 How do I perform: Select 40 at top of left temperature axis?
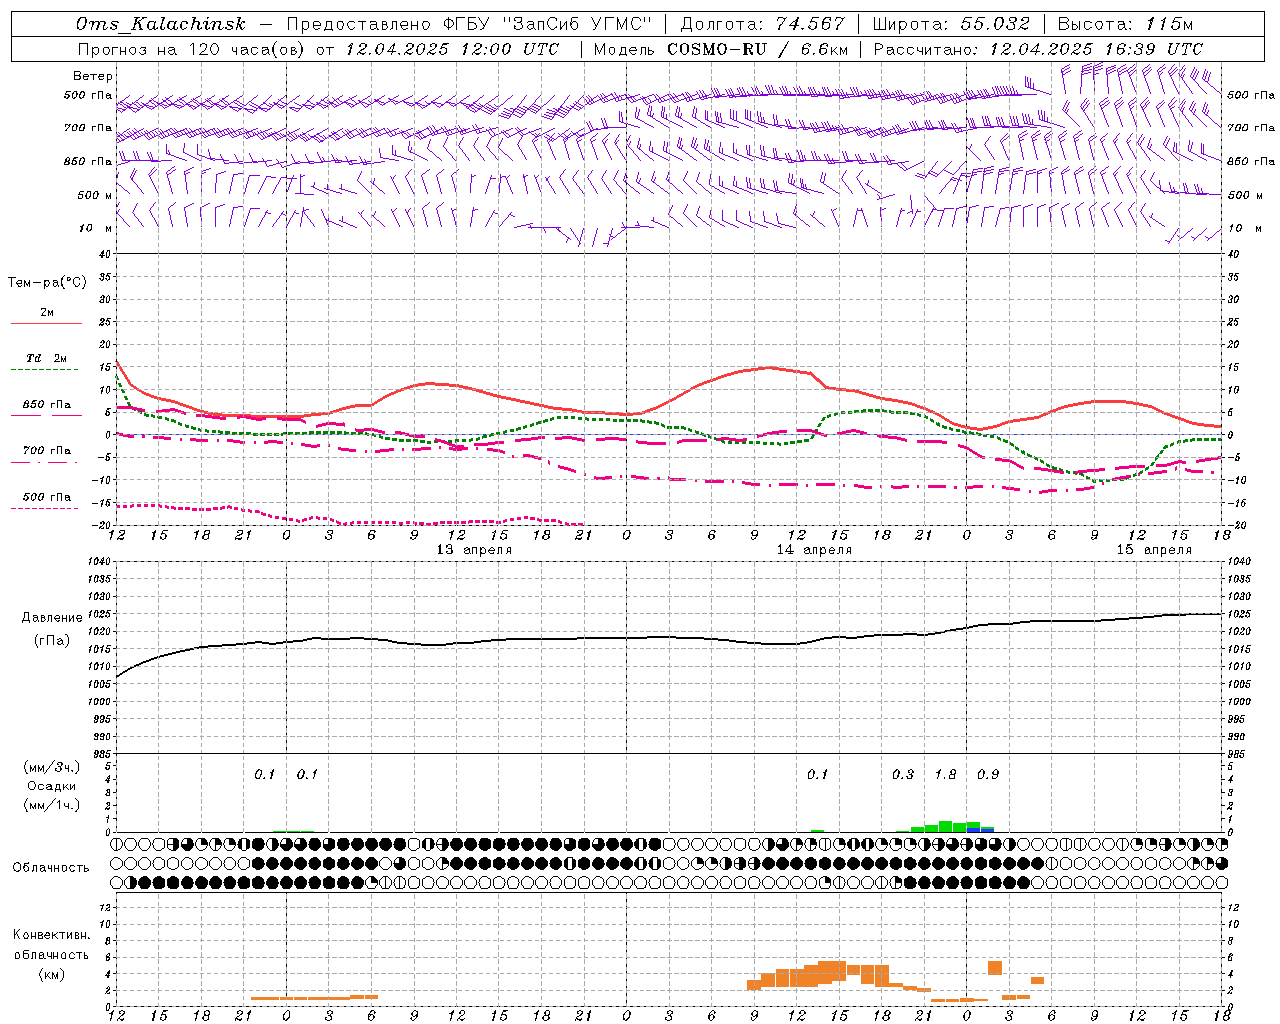tap(105, 254)
